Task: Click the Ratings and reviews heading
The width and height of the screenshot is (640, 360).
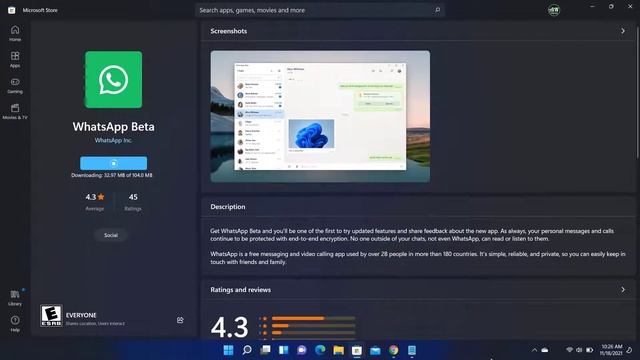Action: tap(240, 289)
